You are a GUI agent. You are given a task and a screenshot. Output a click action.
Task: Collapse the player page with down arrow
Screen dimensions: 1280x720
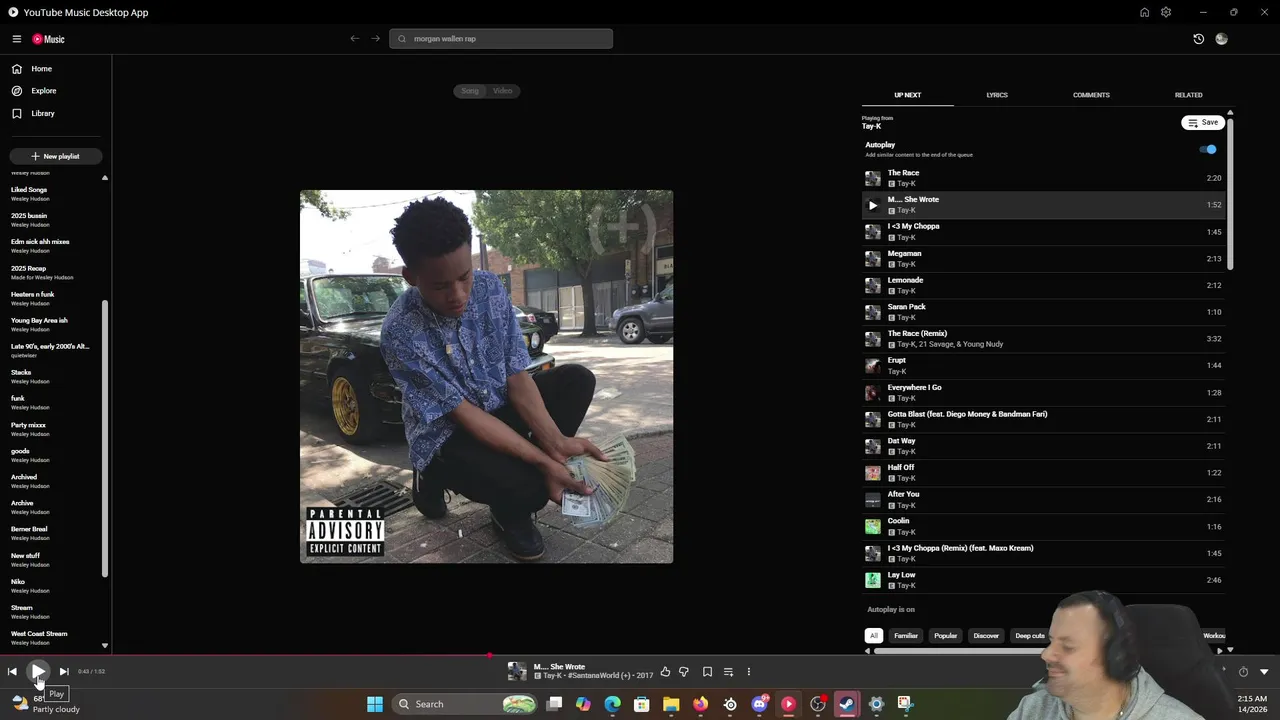(1264, 672)
